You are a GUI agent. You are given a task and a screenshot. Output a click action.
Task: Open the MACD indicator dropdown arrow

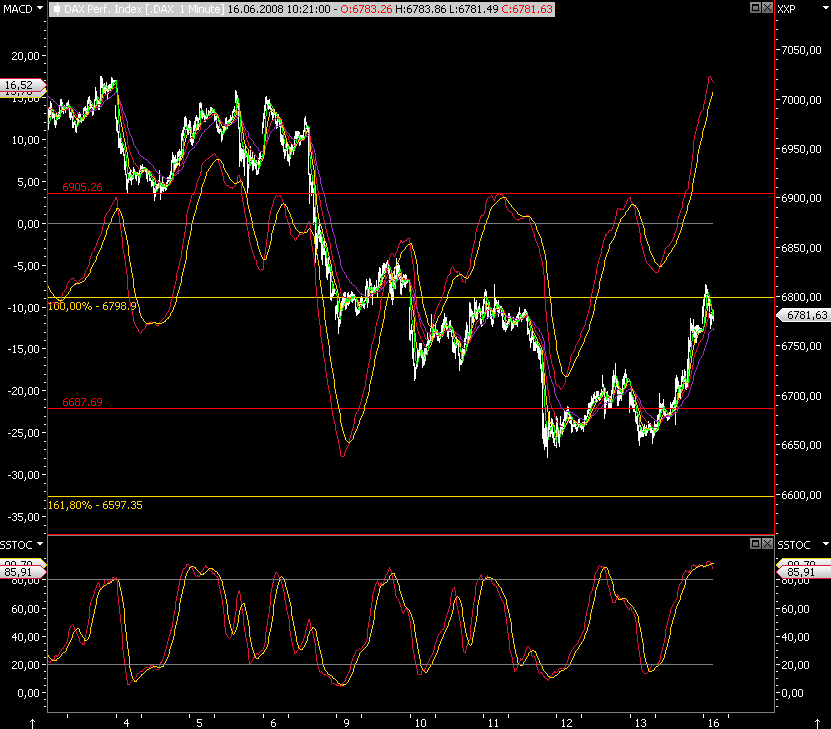coord(40,8)
